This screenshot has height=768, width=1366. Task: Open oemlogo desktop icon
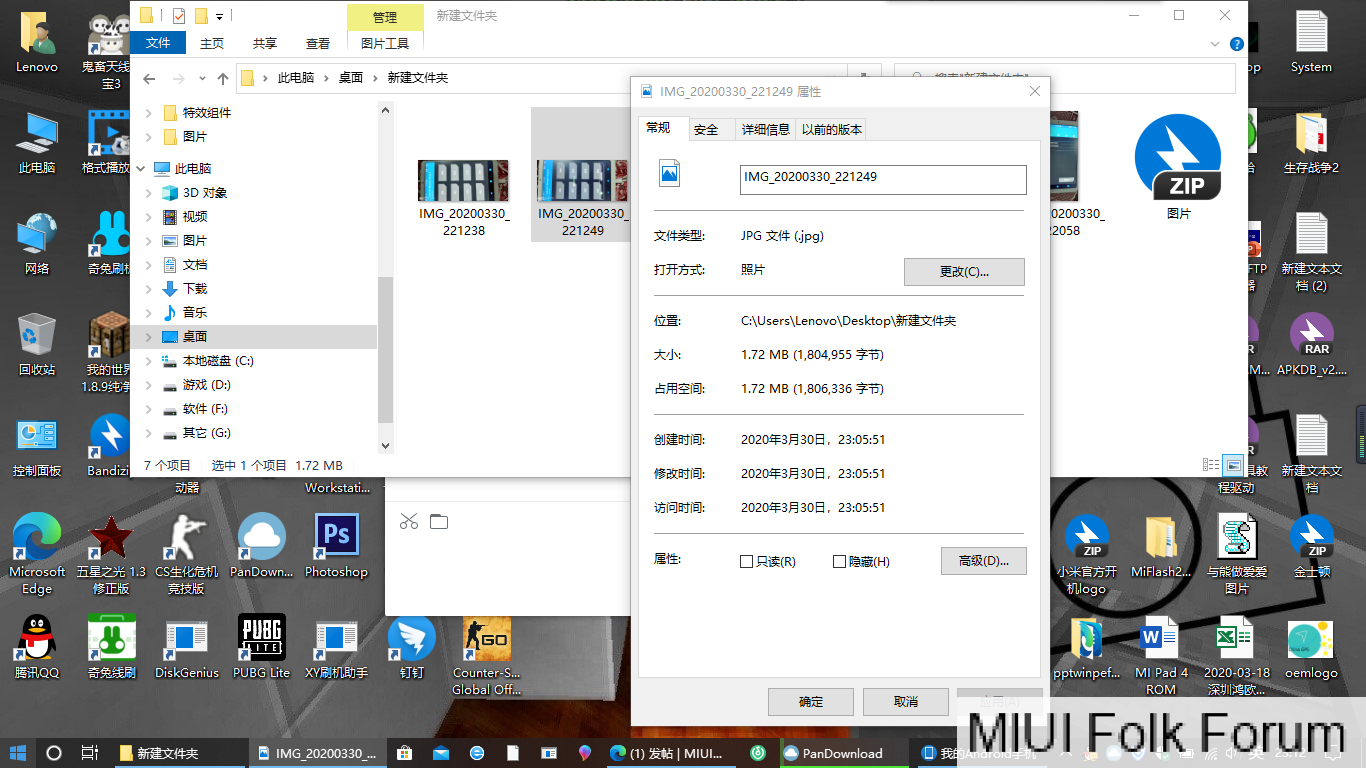[x=1311, y=646]
